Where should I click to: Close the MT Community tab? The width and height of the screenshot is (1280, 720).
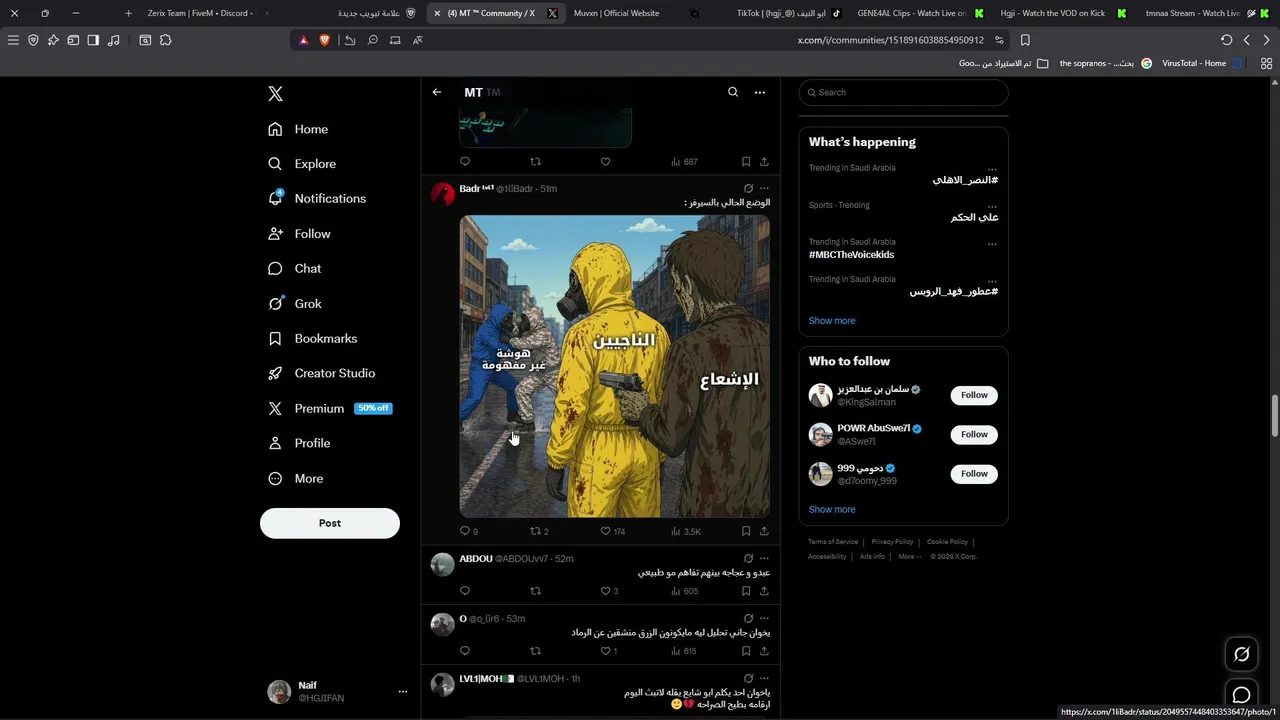[x=437, y=13]
